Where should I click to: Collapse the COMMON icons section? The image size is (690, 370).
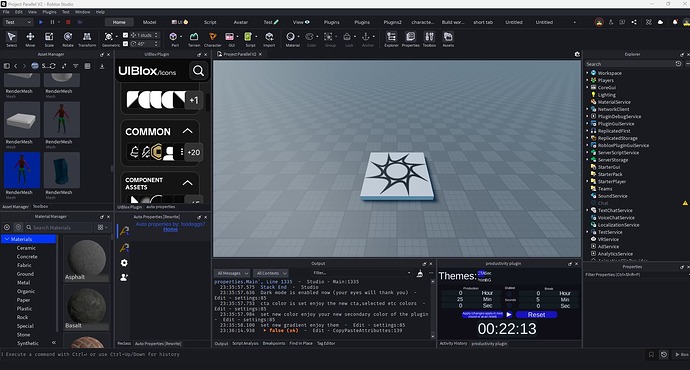187,131
